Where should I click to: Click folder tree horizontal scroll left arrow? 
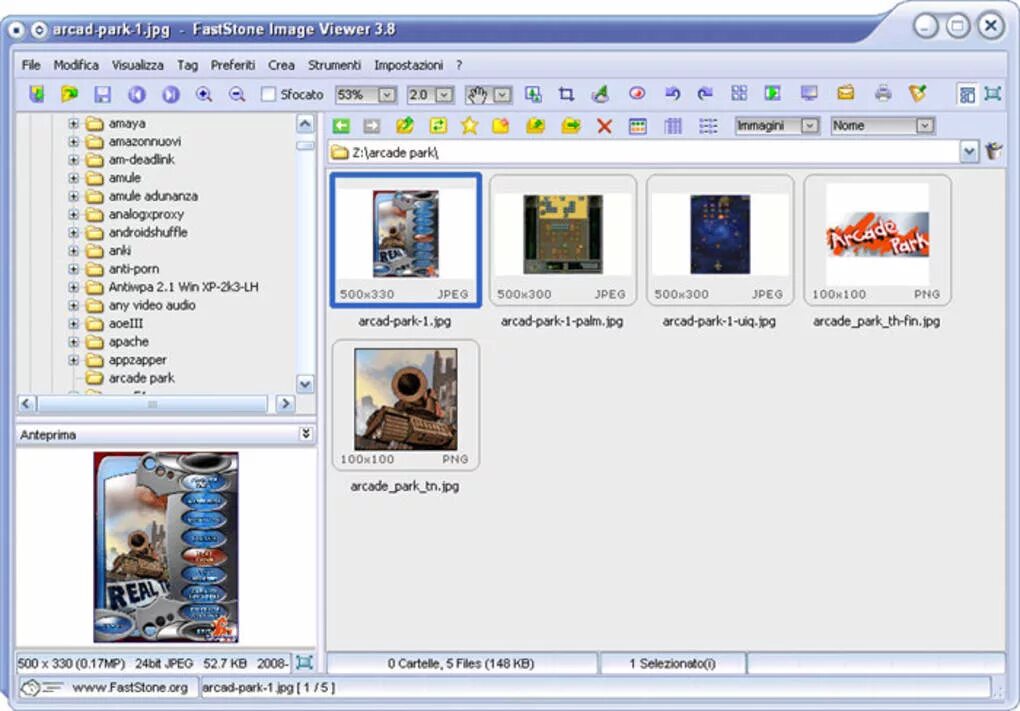click(x=26, y=403)
